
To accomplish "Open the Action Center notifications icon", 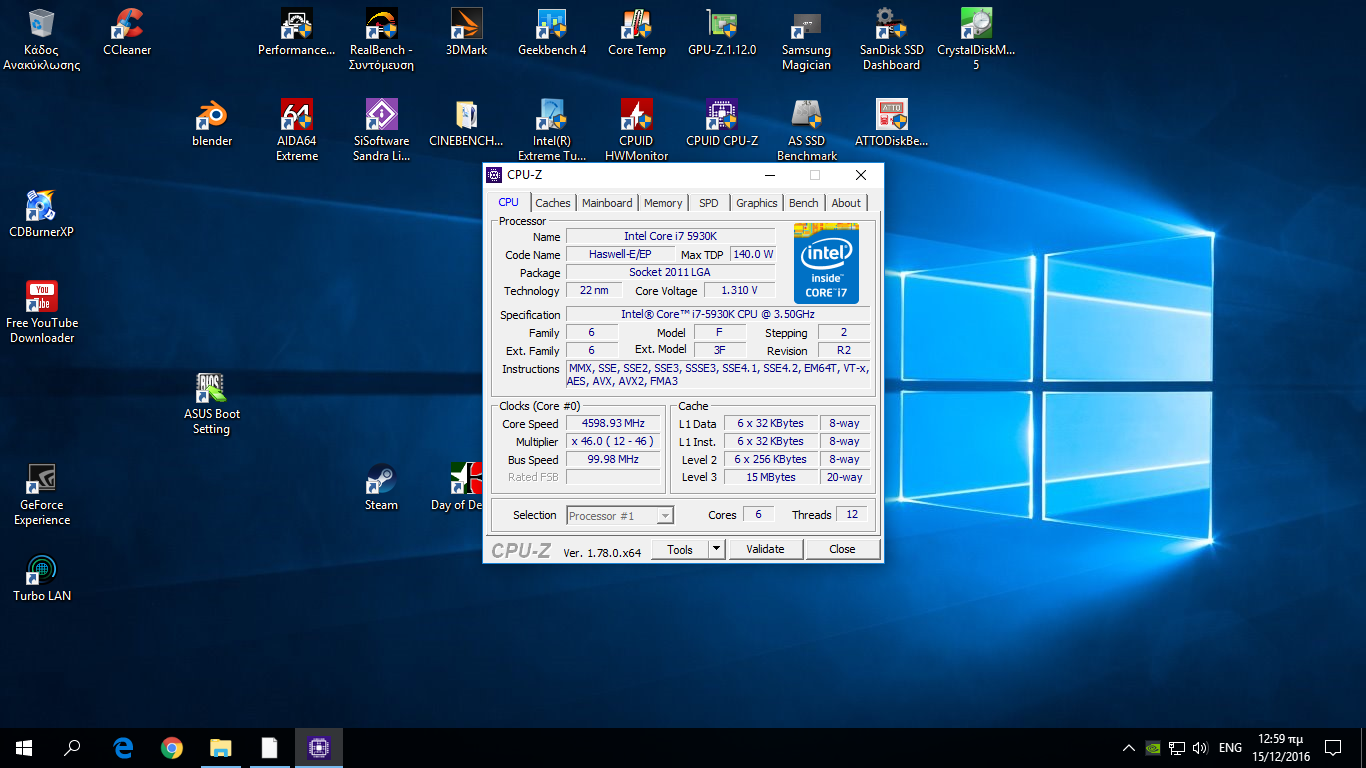I will click(x=1332, y=748).
